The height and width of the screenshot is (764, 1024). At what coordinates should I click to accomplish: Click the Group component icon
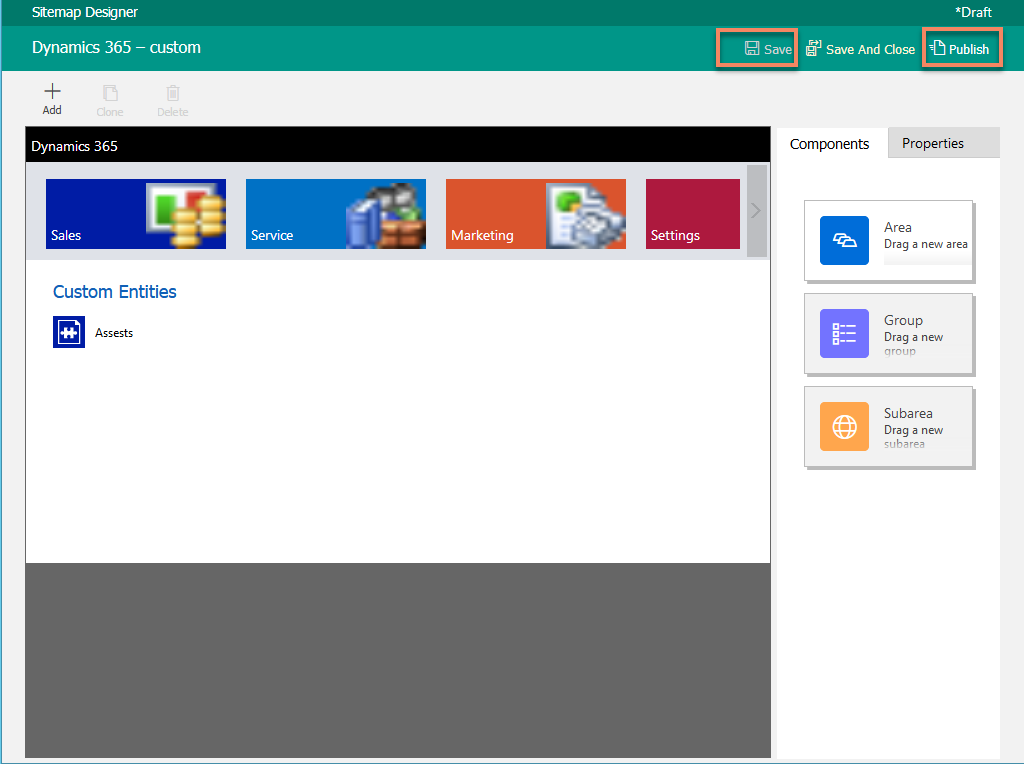coord(844,333)
